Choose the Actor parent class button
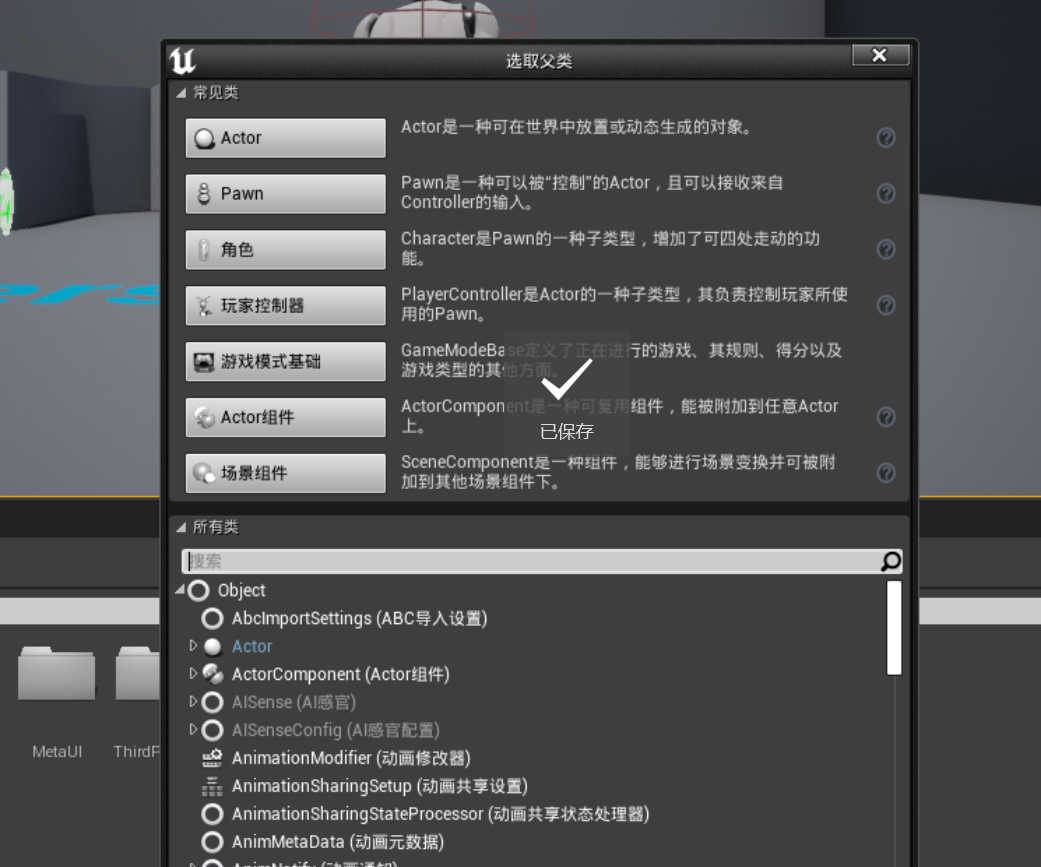Viewport: 1041px width, 867px height. (285, 138)
